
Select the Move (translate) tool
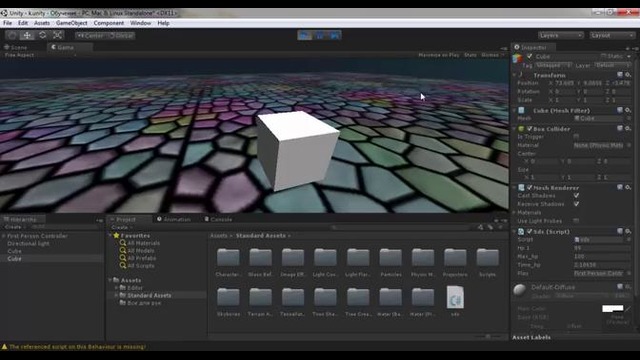pos(27,36)
